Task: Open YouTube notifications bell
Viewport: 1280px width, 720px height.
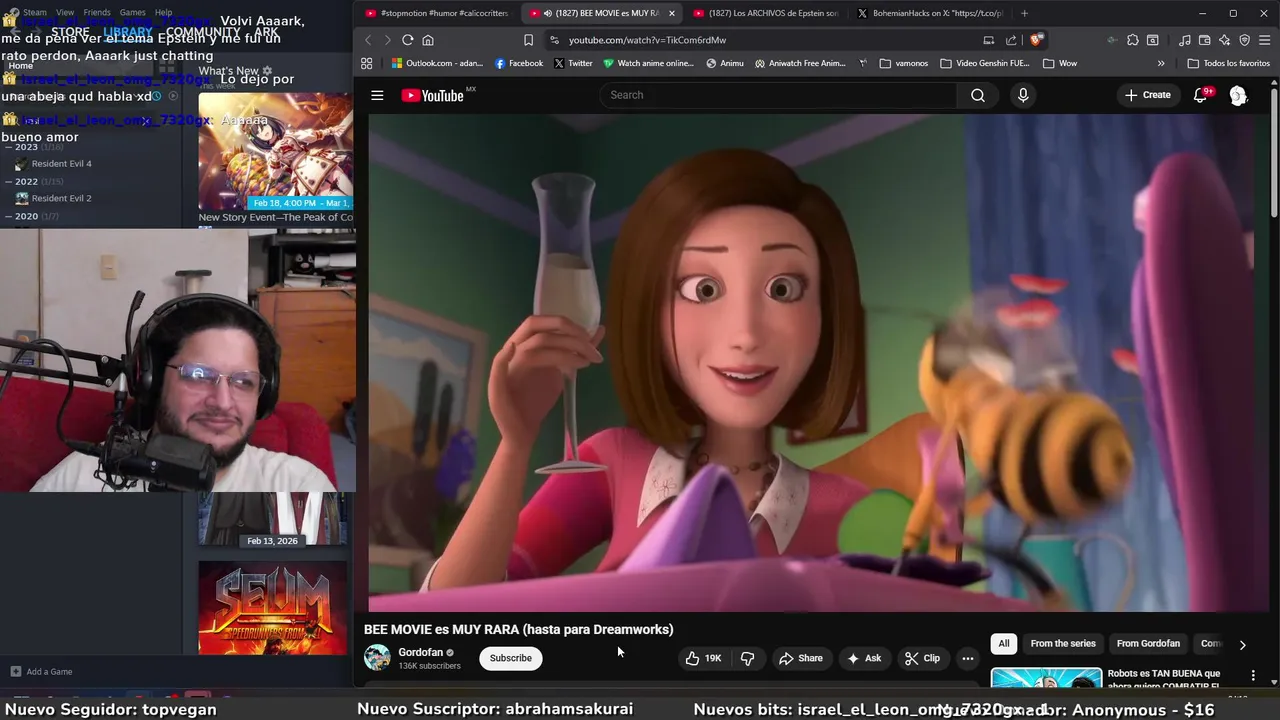Action: pos(1200,95)
